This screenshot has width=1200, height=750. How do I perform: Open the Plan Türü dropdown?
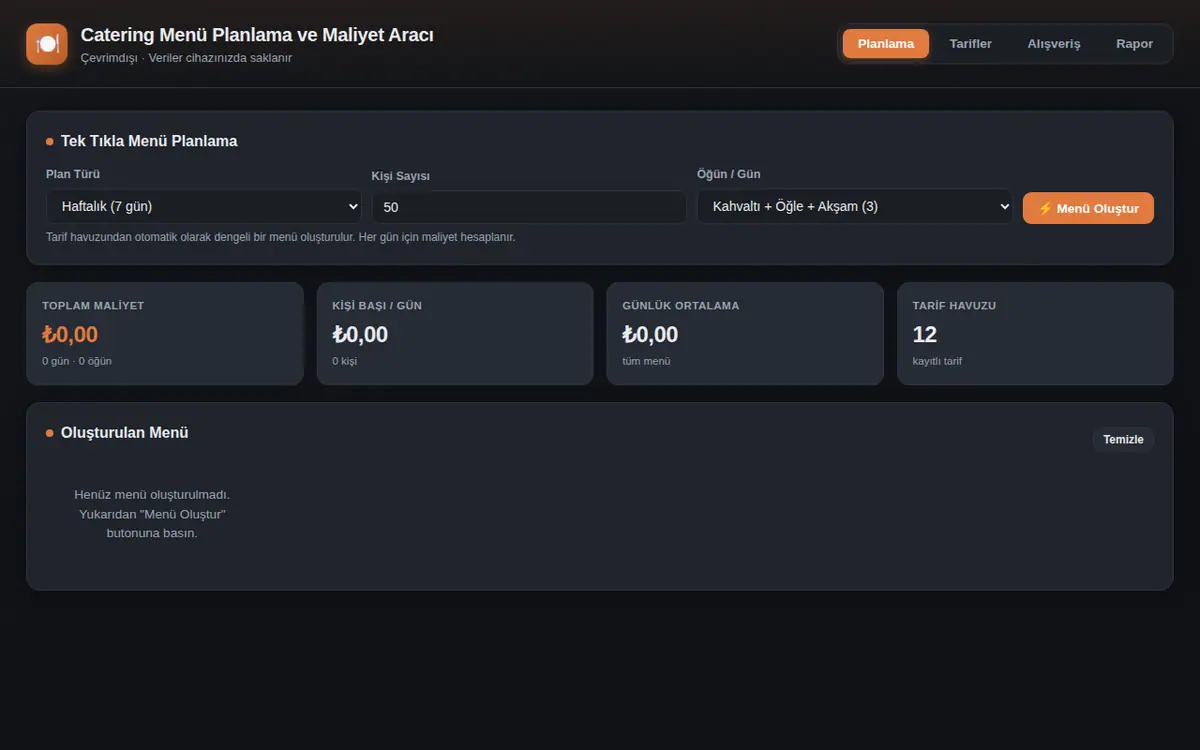pyautogui.click(x=204, y=206)
